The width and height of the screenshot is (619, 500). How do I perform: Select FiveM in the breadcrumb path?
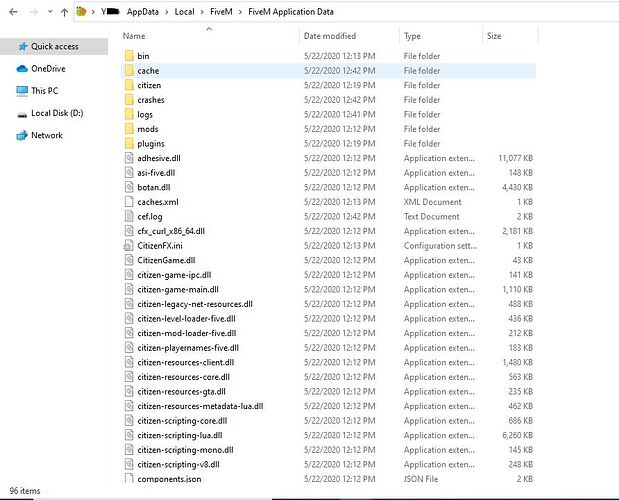221,12
